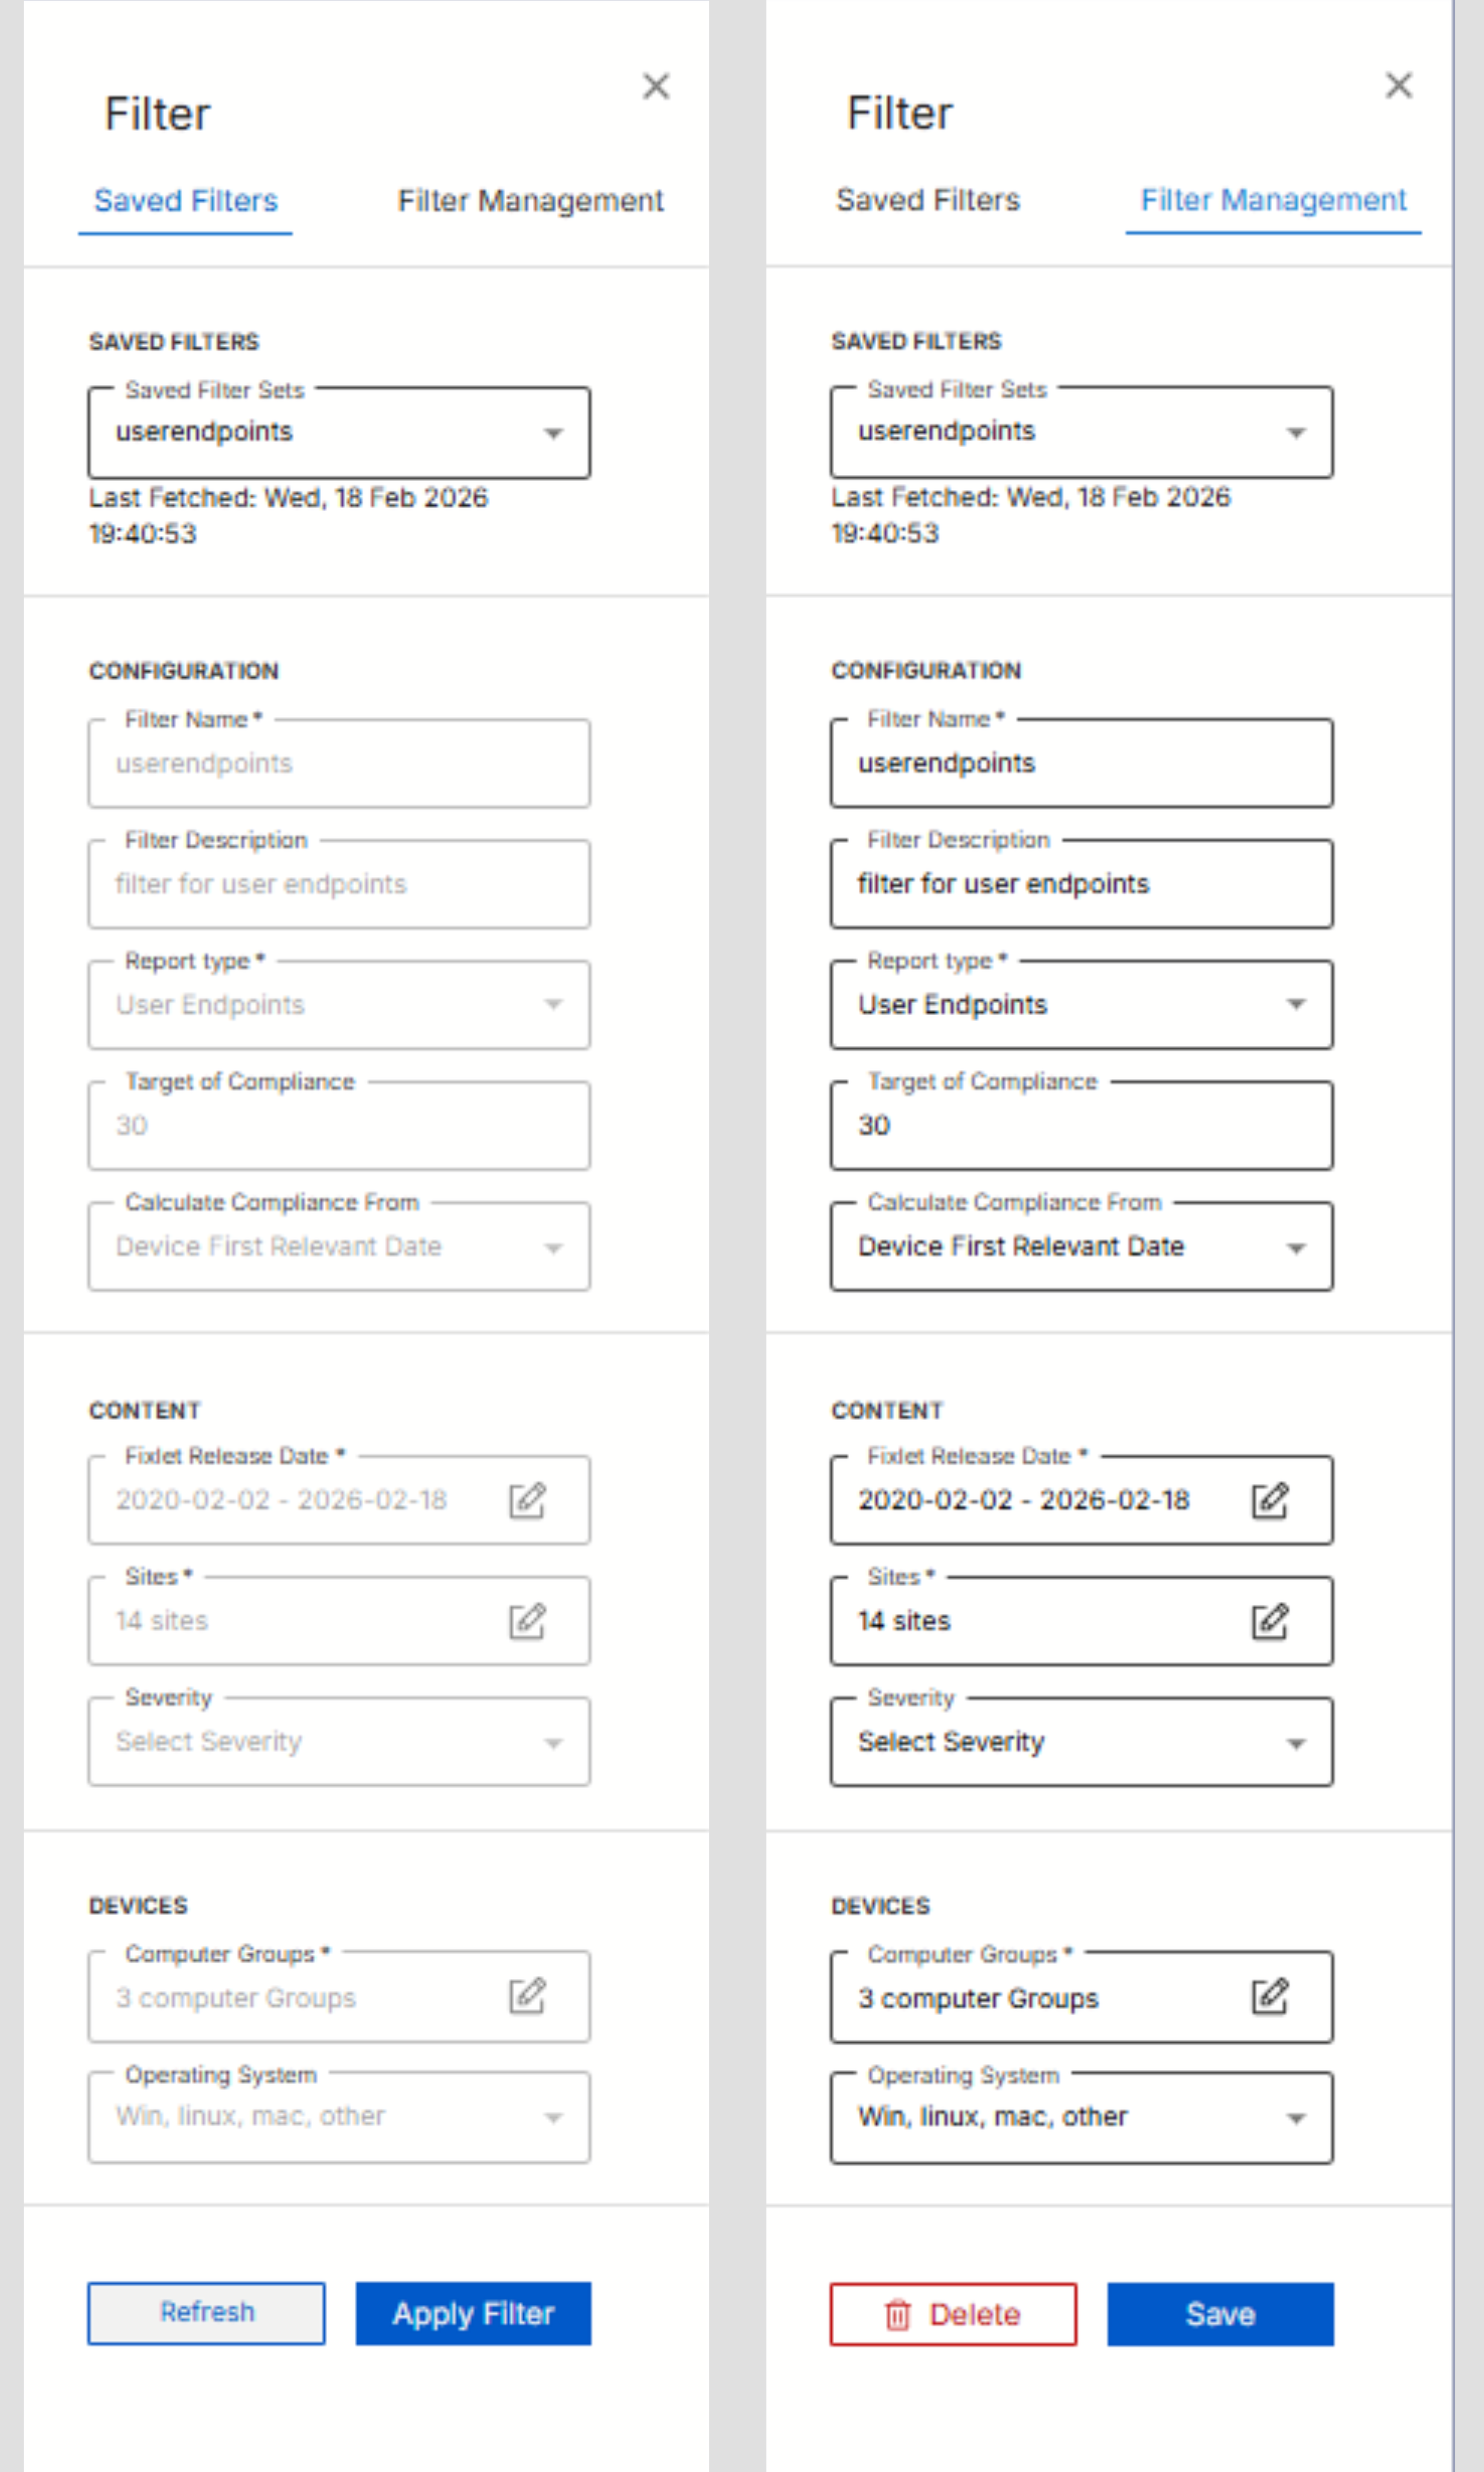
Task: Save the filter changes
Action: point(1219,2314)
